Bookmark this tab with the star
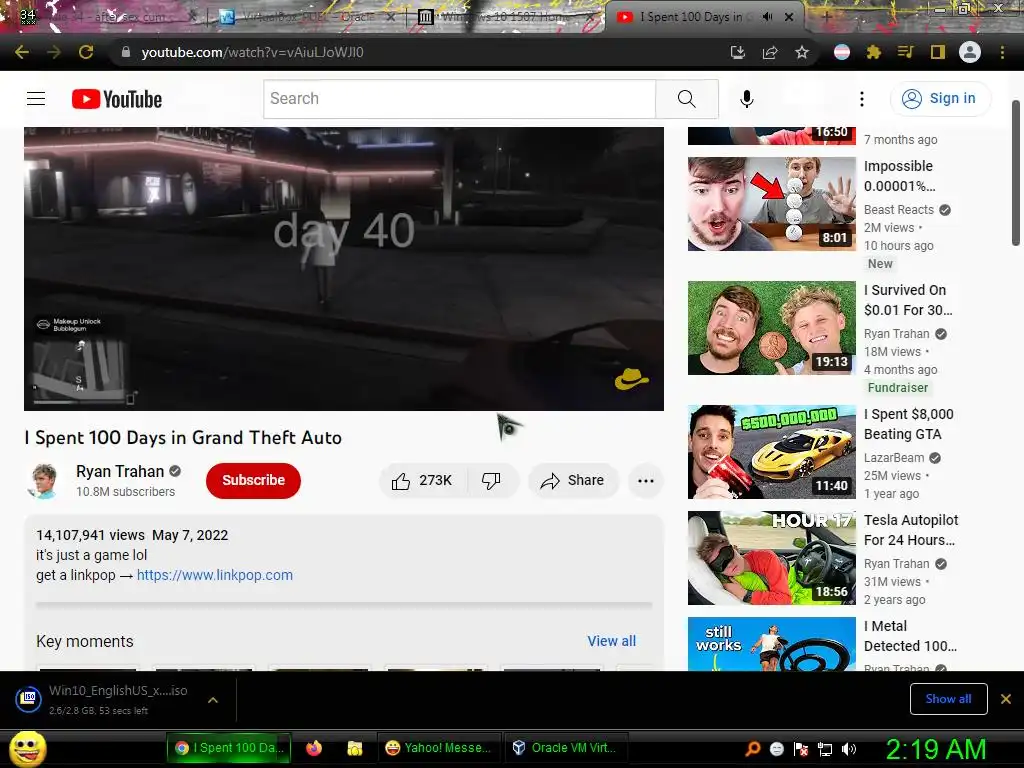Image resolution: width=1024 pixels, height=768 pixels. (802, 52)
